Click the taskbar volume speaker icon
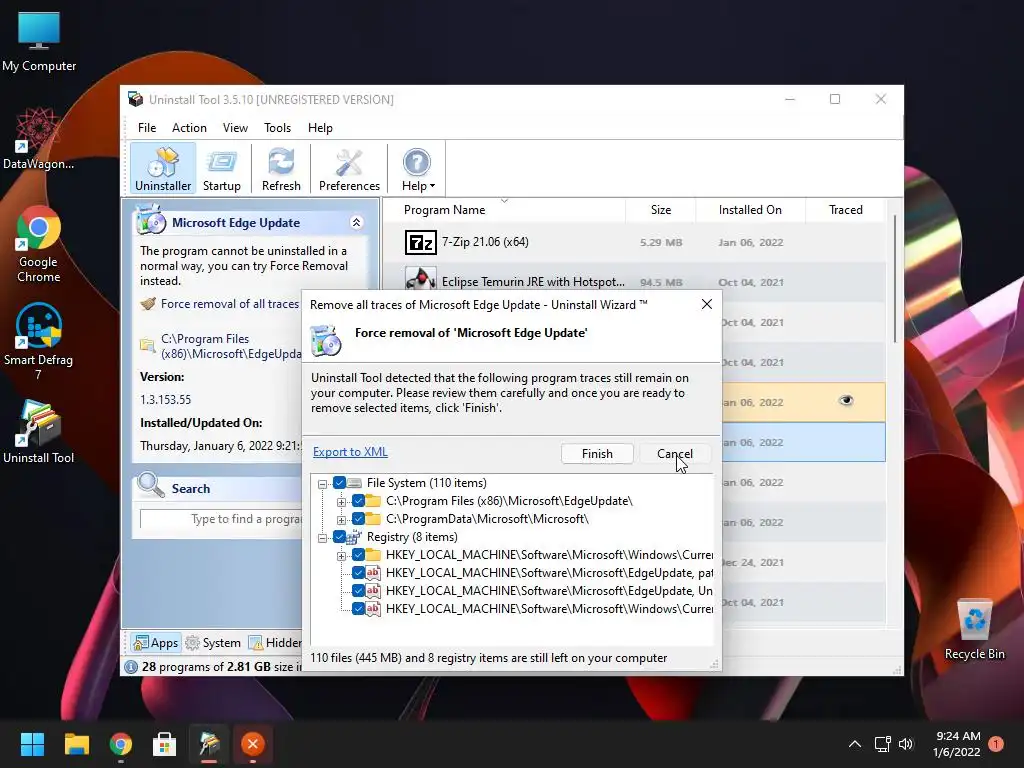Viewport: 1024px width, 768px height. tap(906, 744)
